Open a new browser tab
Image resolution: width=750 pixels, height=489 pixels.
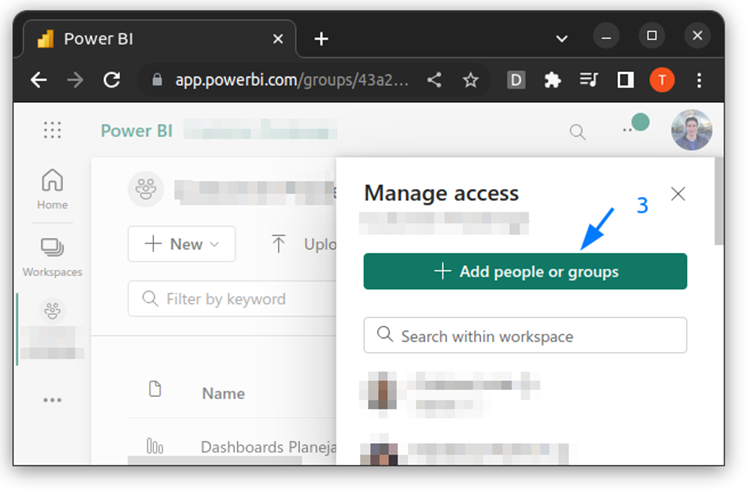[x=321, y=39]
